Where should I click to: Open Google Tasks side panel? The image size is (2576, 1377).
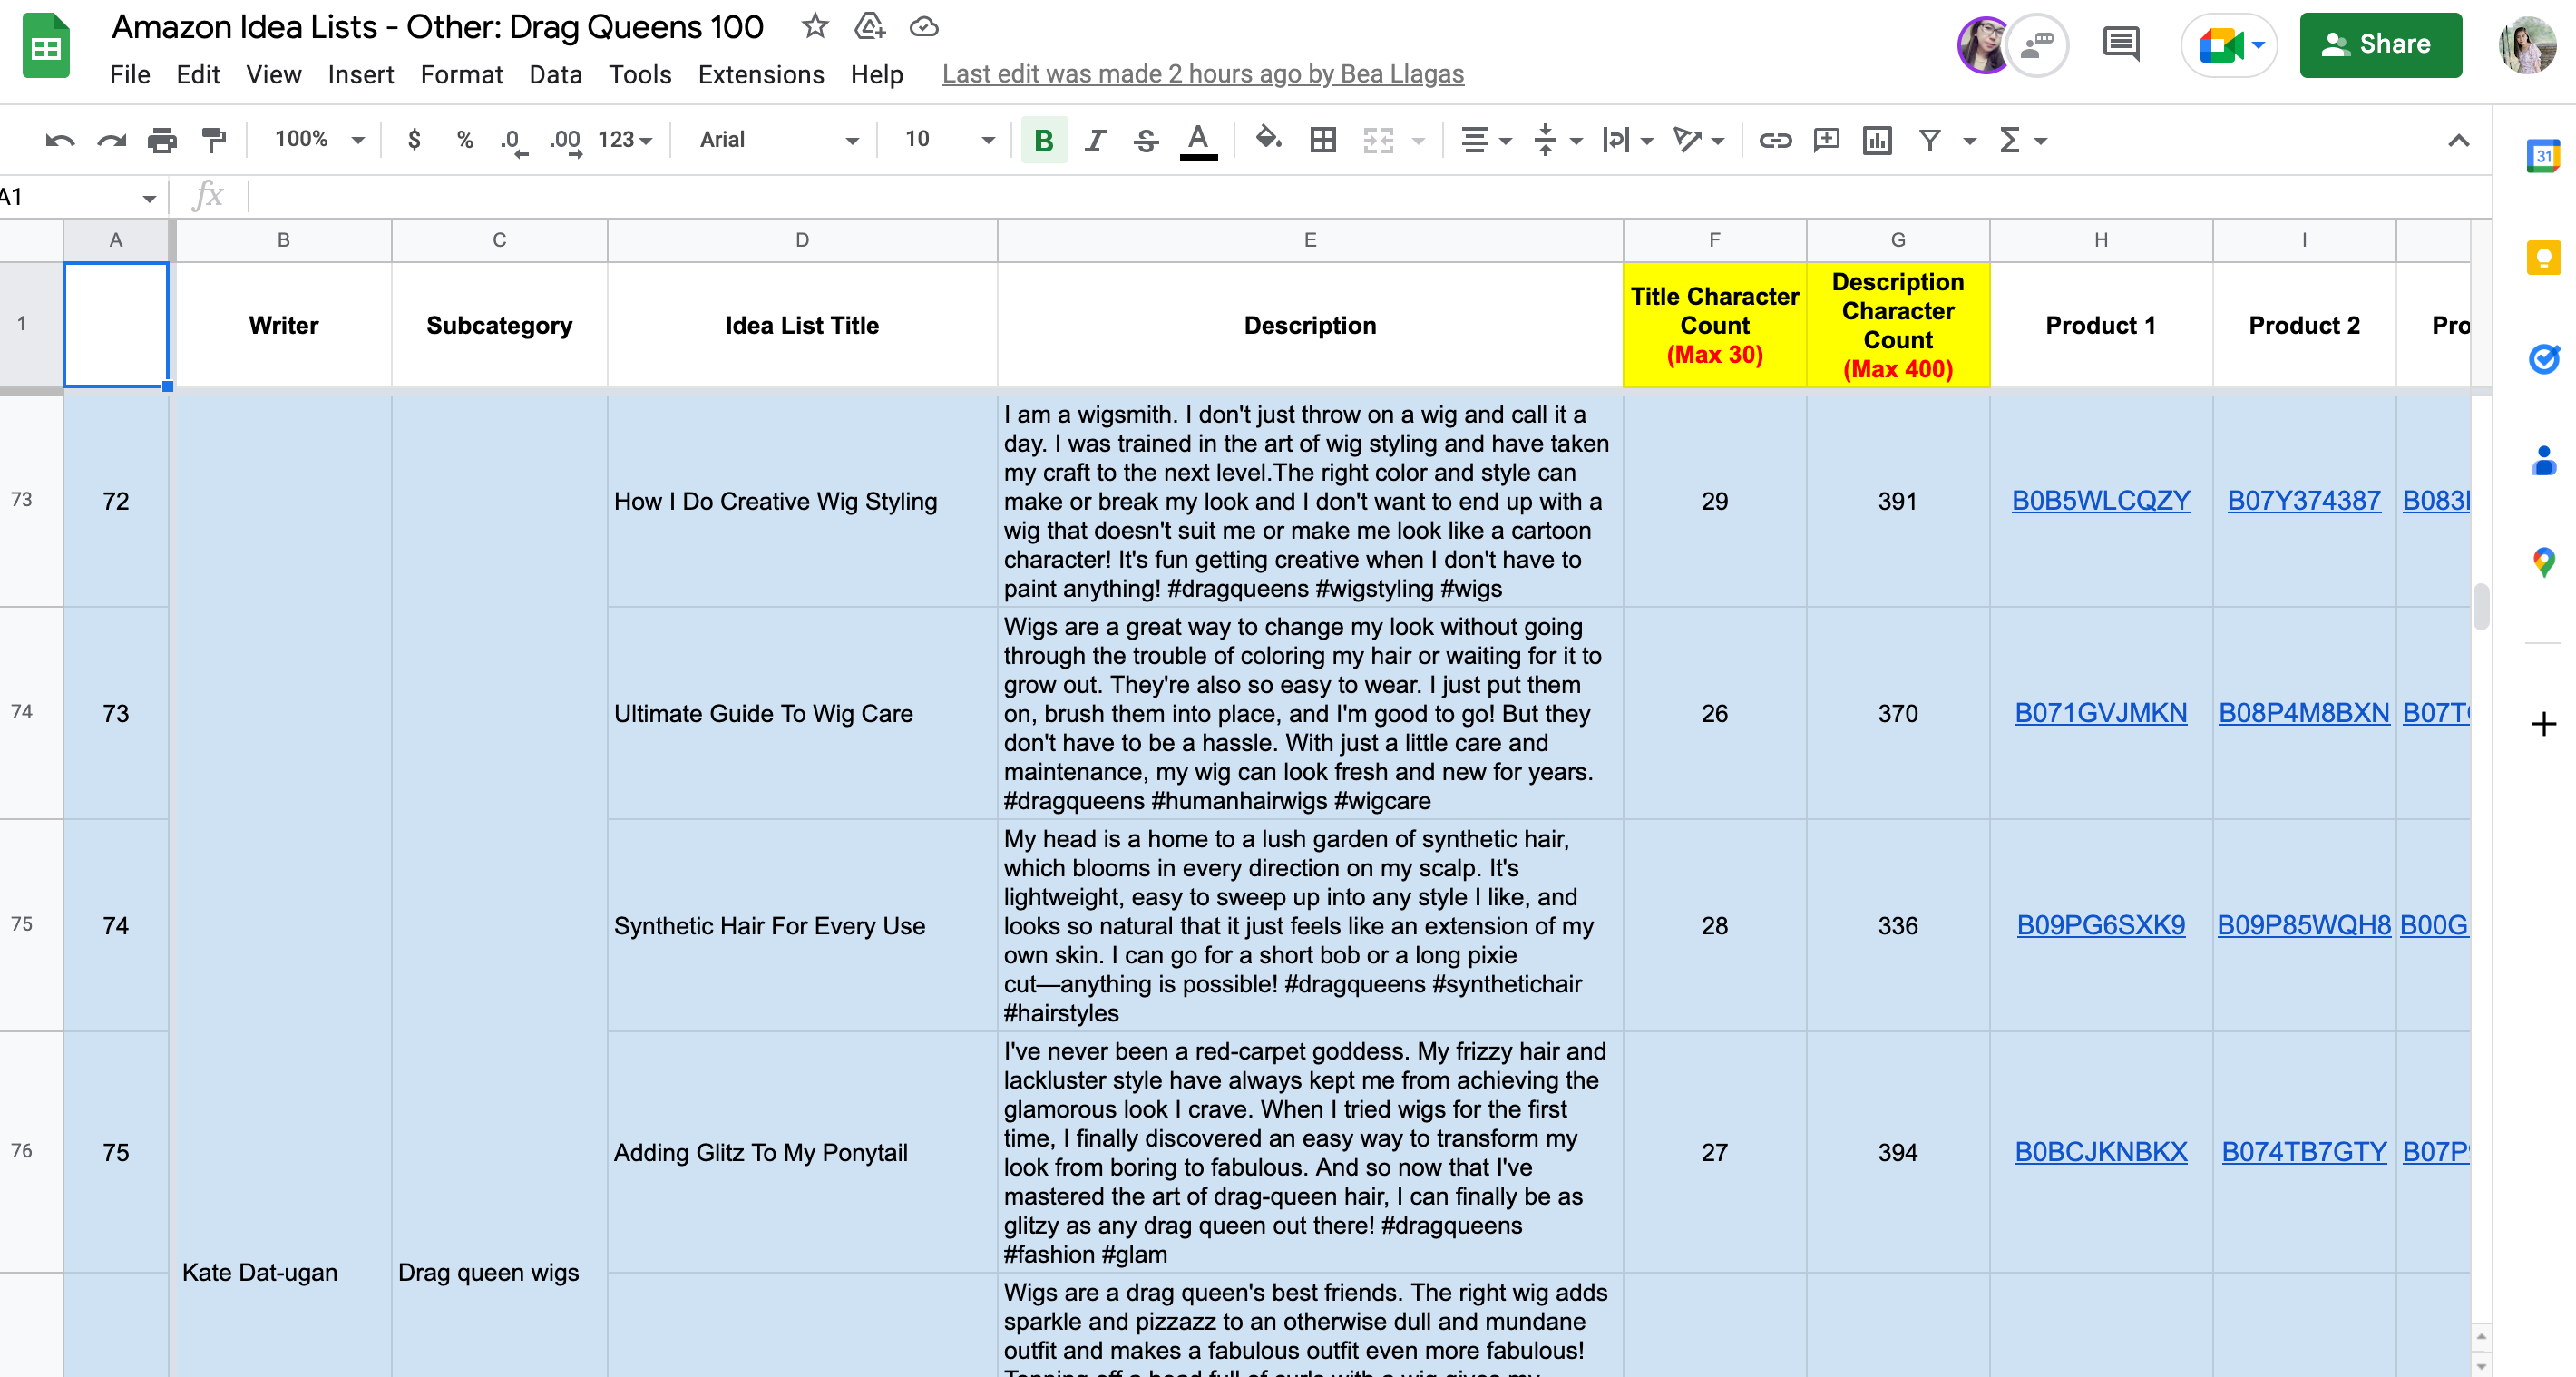coord(2543,359)
